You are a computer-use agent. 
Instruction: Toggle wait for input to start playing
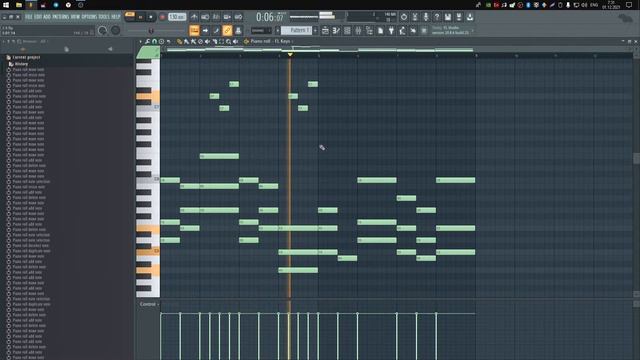pyautogui.click(x=205, y=17)
